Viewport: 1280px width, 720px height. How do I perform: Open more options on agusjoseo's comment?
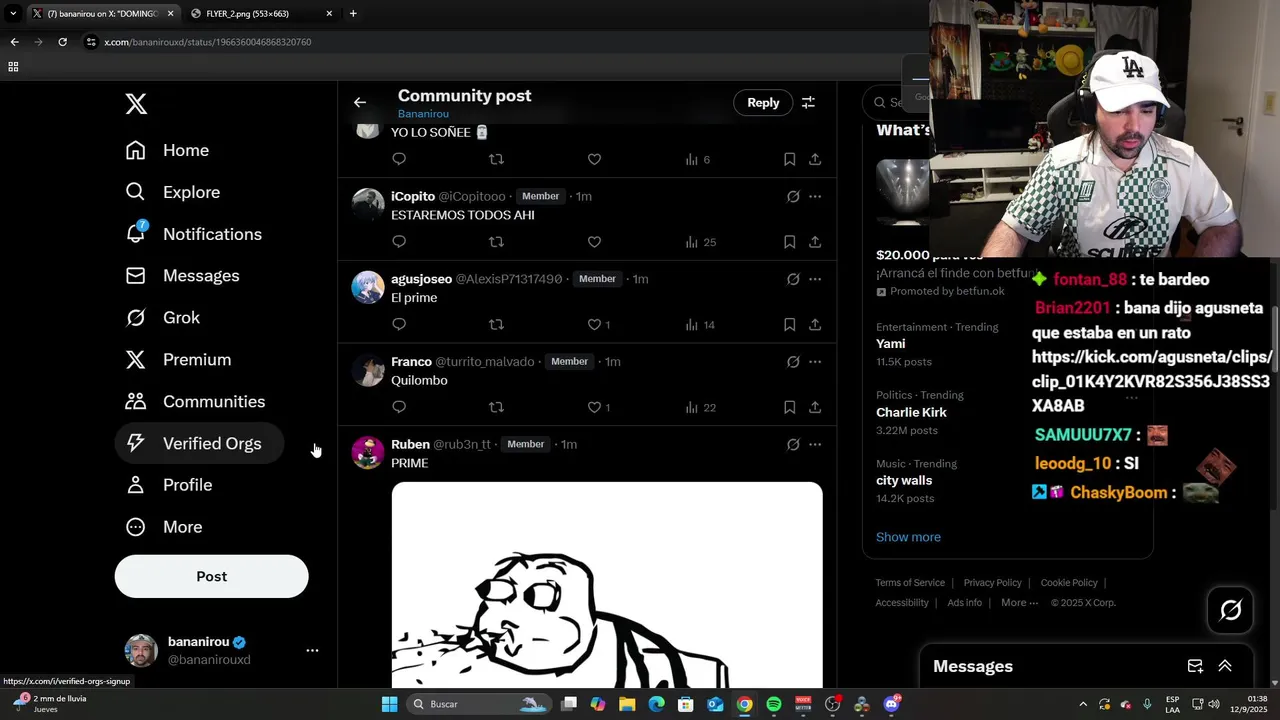(815, 279)
